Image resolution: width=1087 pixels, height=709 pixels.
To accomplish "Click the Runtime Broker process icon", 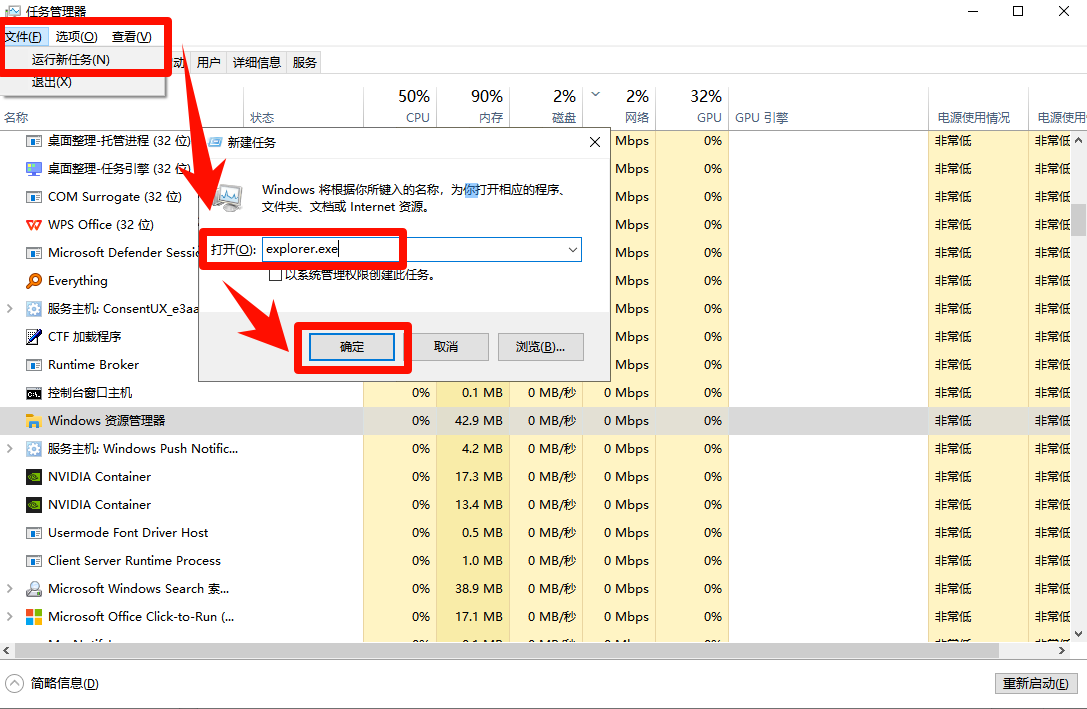I will point(33,365).
